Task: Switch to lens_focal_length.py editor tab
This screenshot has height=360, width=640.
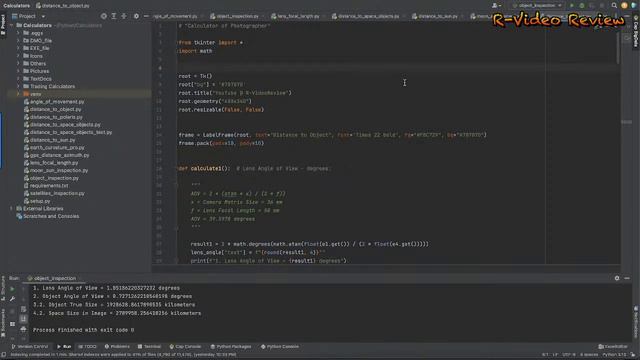Action: click(295, 16)
